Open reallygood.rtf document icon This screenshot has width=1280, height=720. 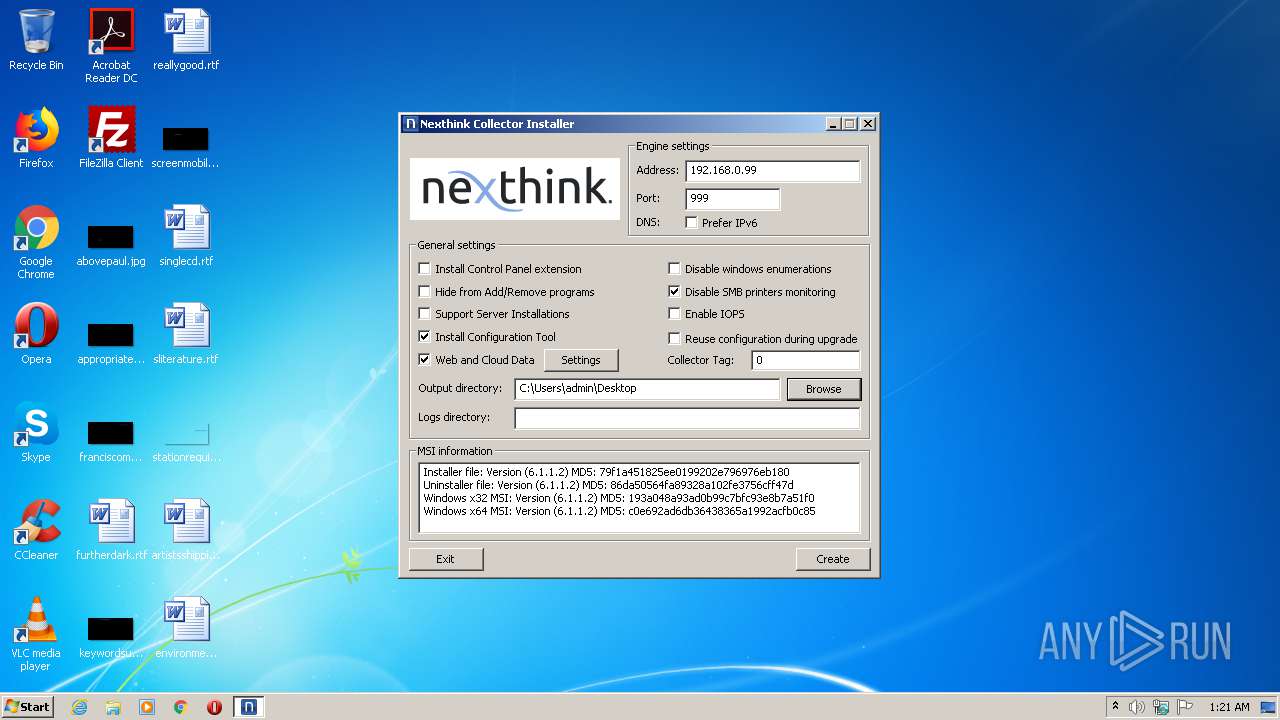pos(186,40)
